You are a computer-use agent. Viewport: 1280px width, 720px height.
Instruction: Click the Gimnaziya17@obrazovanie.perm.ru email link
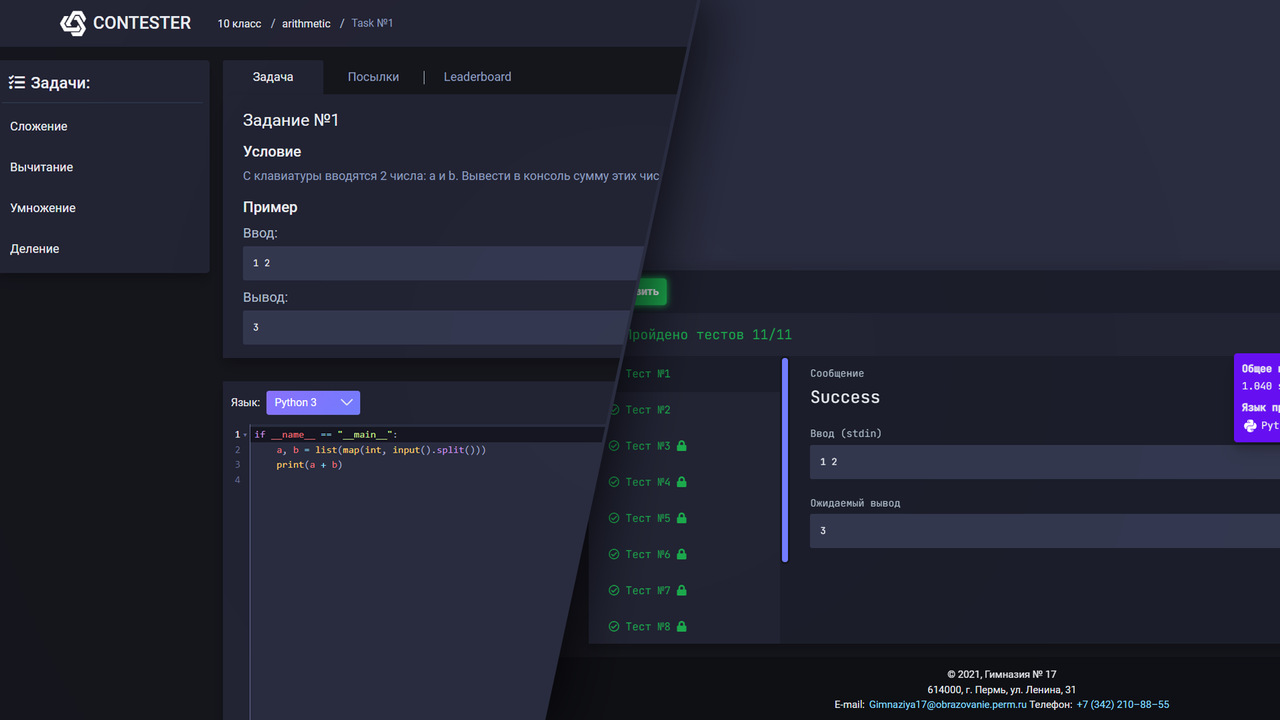[948, 705]
